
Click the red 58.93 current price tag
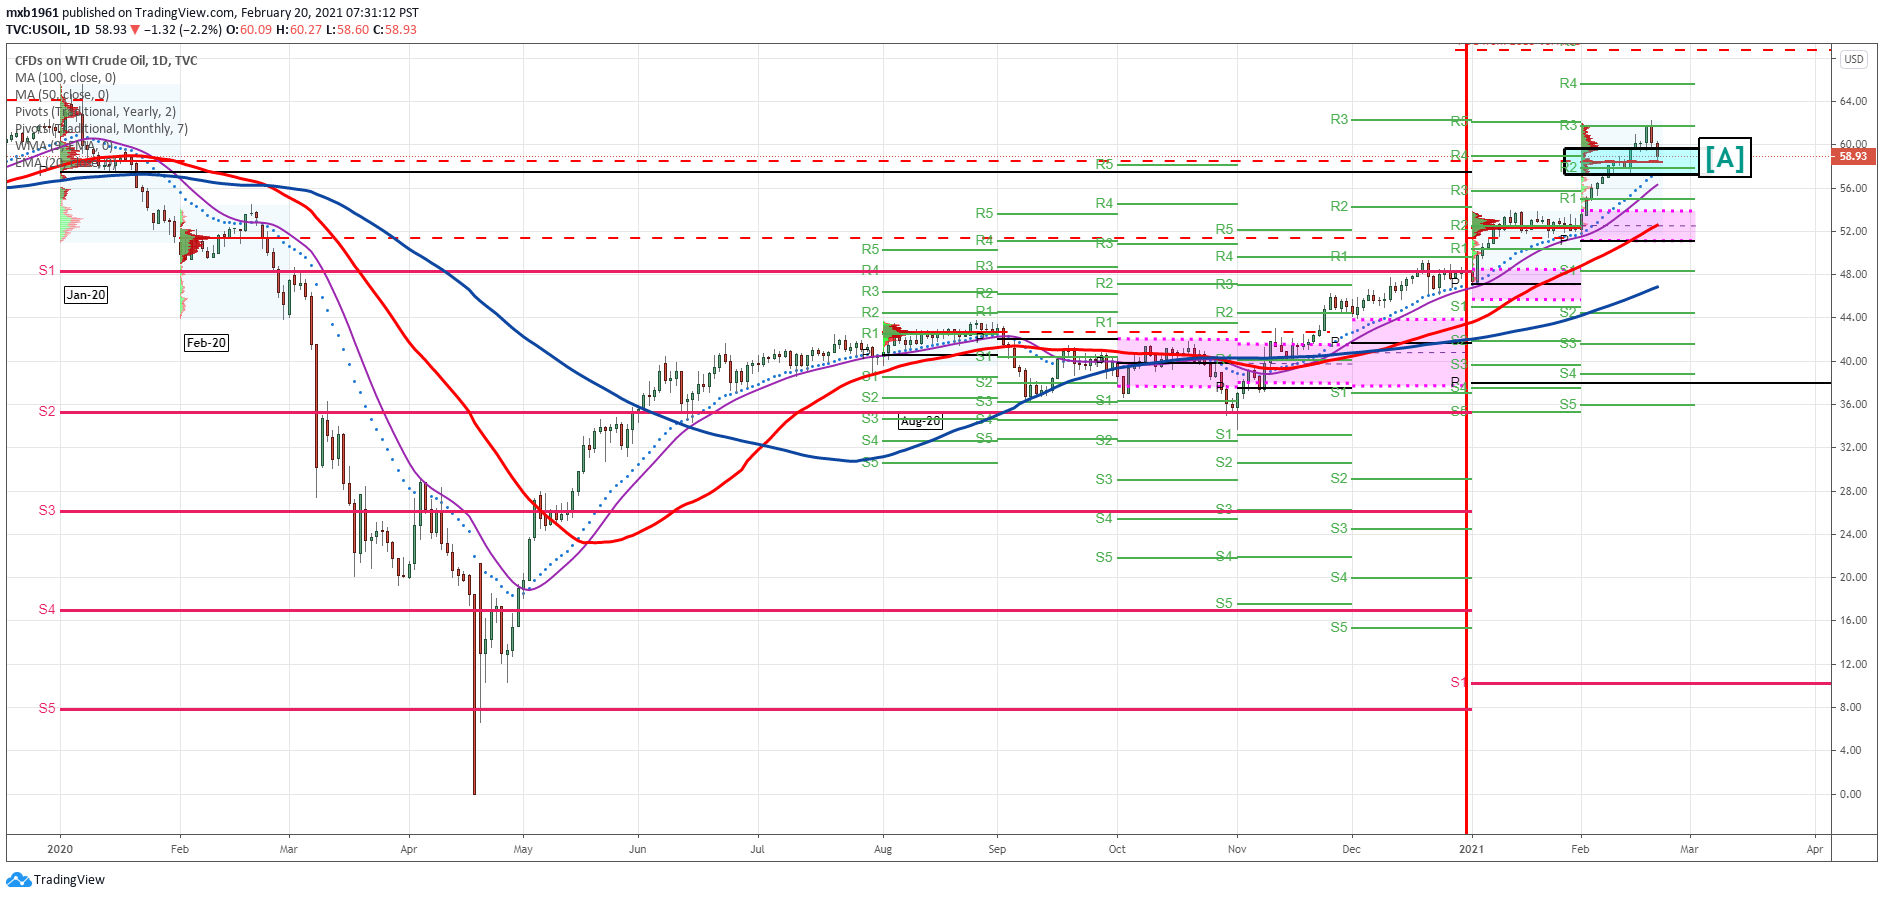(x=1853, y=156)
